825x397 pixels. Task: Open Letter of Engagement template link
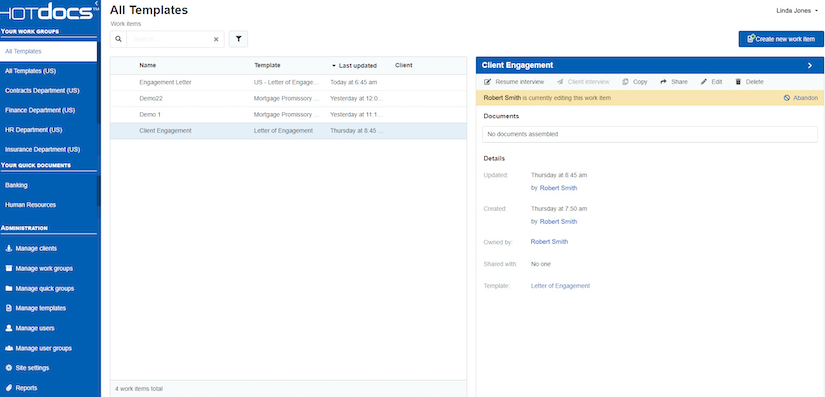click(560, 286)
